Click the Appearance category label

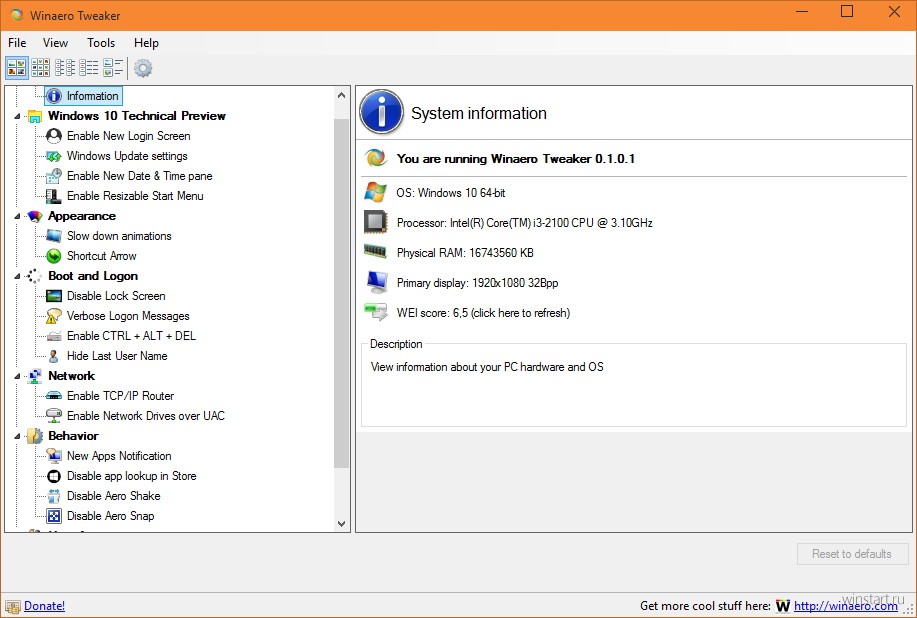(82, 216)
